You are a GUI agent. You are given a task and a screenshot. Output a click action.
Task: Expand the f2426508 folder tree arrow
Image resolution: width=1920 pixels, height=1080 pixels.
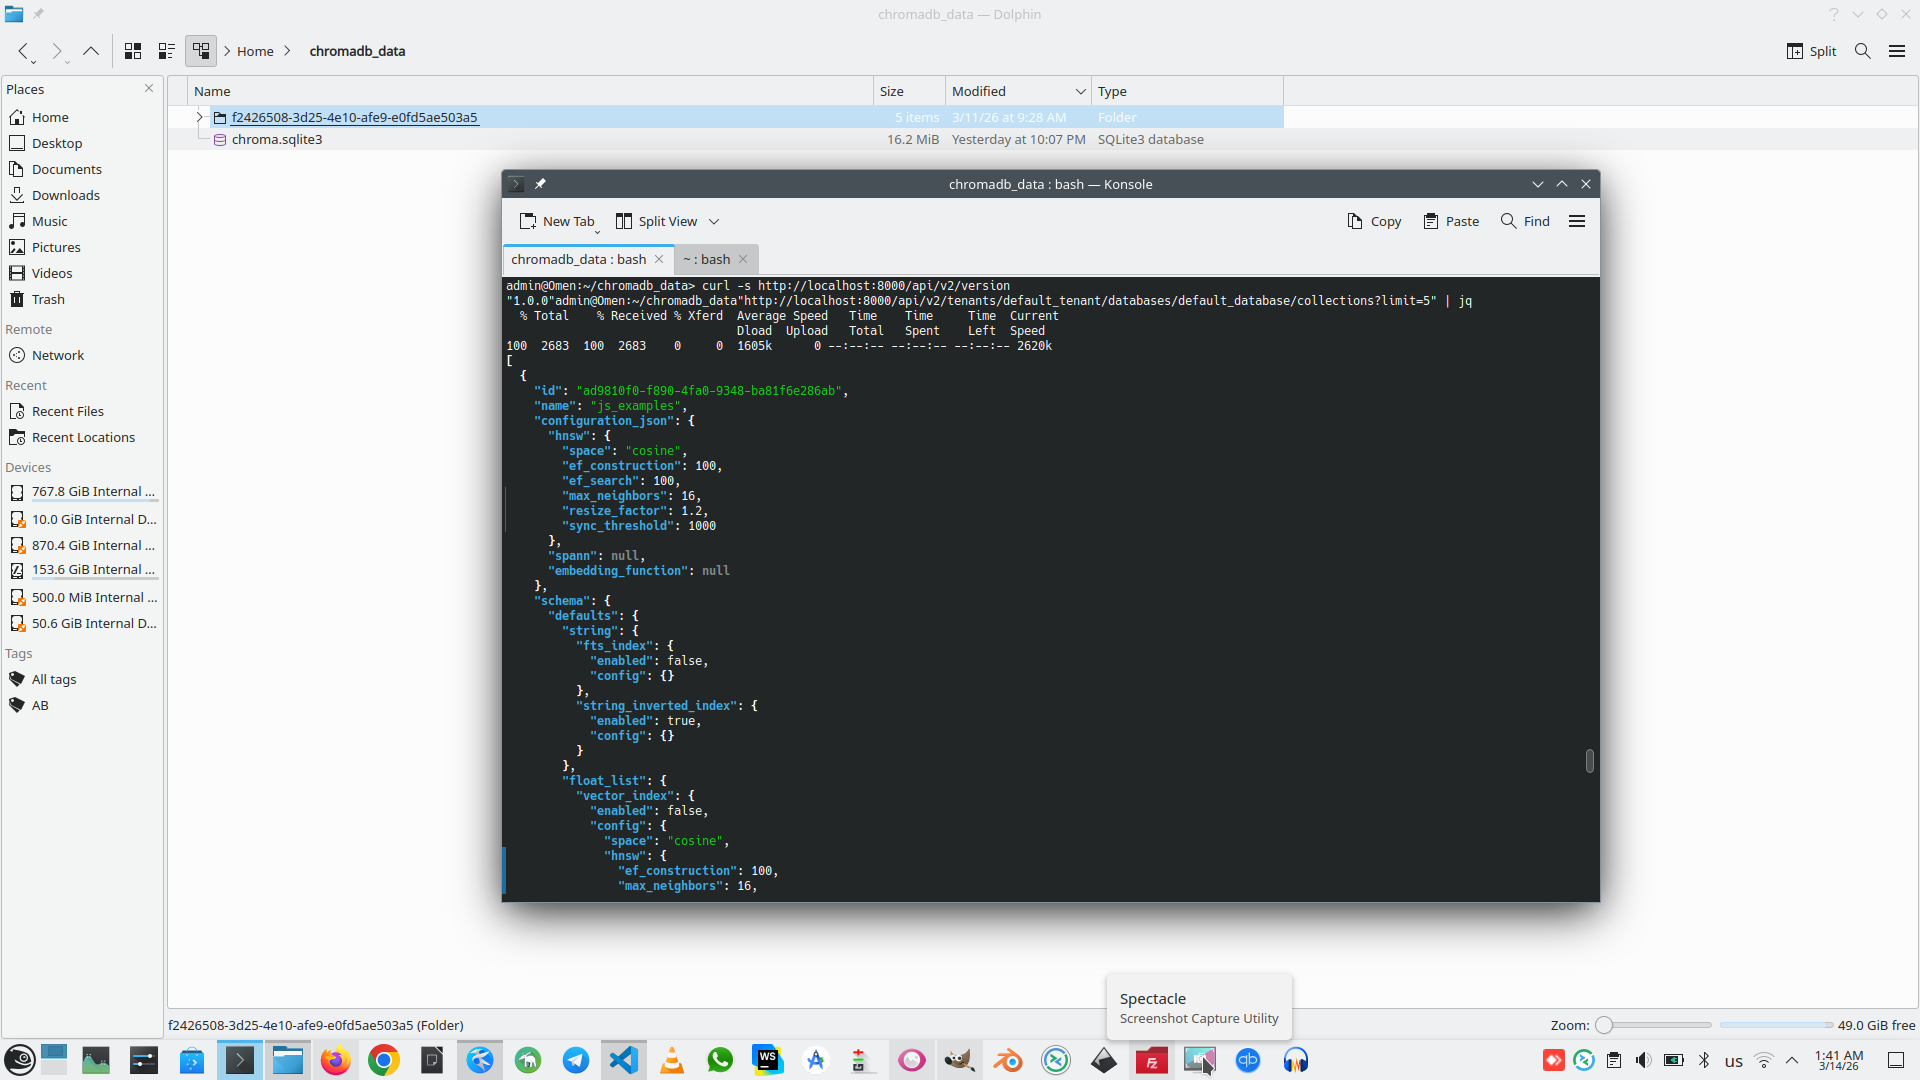click(199, 117)
